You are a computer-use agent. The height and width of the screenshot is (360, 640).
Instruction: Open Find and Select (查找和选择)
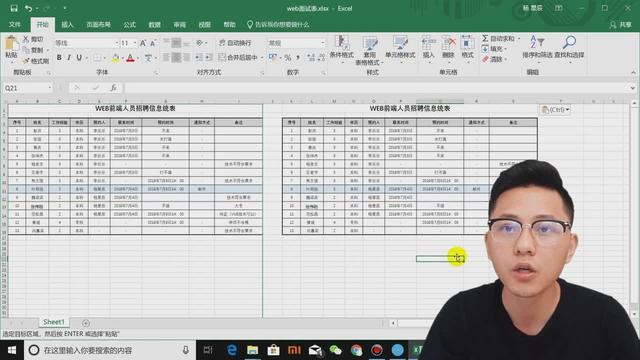pos(569,48)
